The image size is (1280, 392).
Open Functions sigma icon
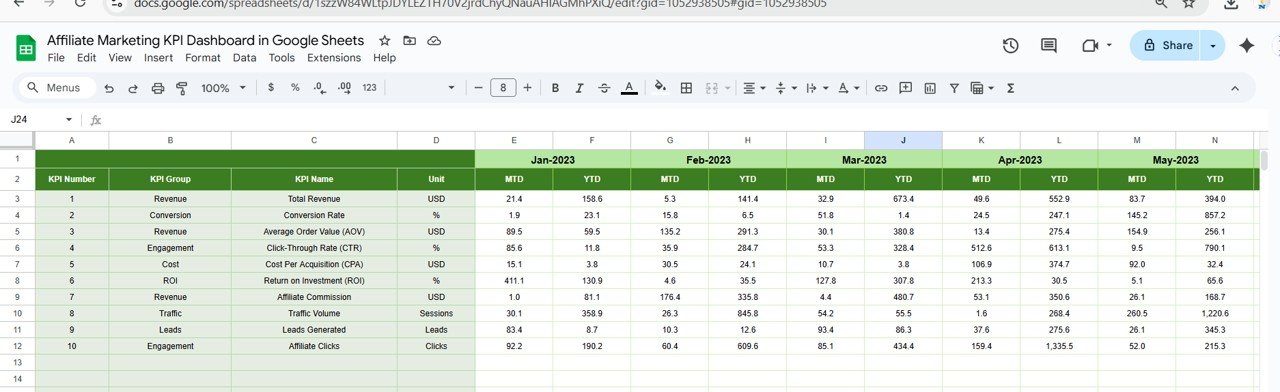tap(1010, 88)
